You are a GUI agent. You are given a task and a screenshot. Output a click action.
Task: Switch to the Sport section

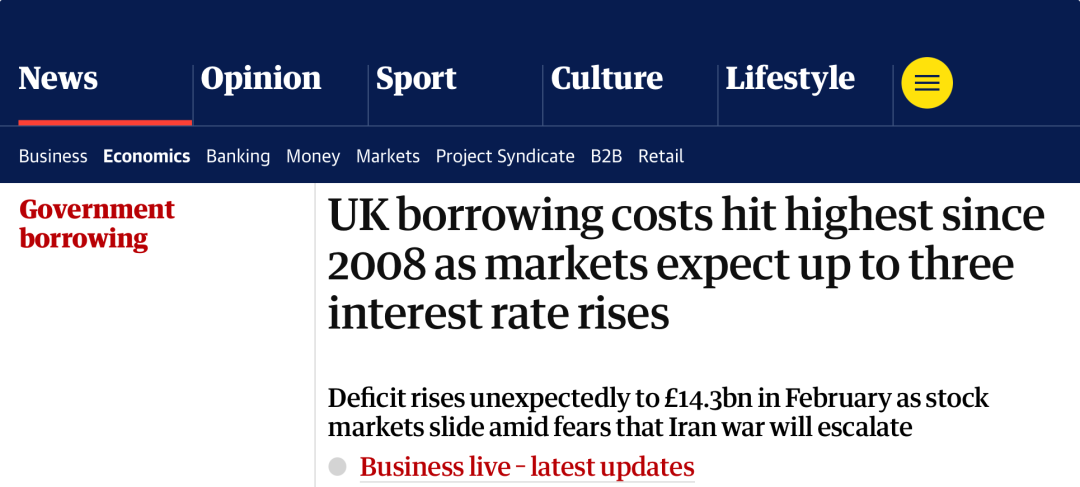416,79
